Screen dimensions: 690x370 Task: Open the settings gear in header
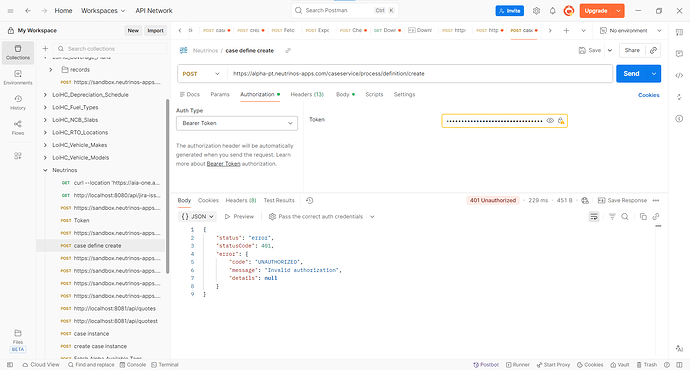pos(536,11)
